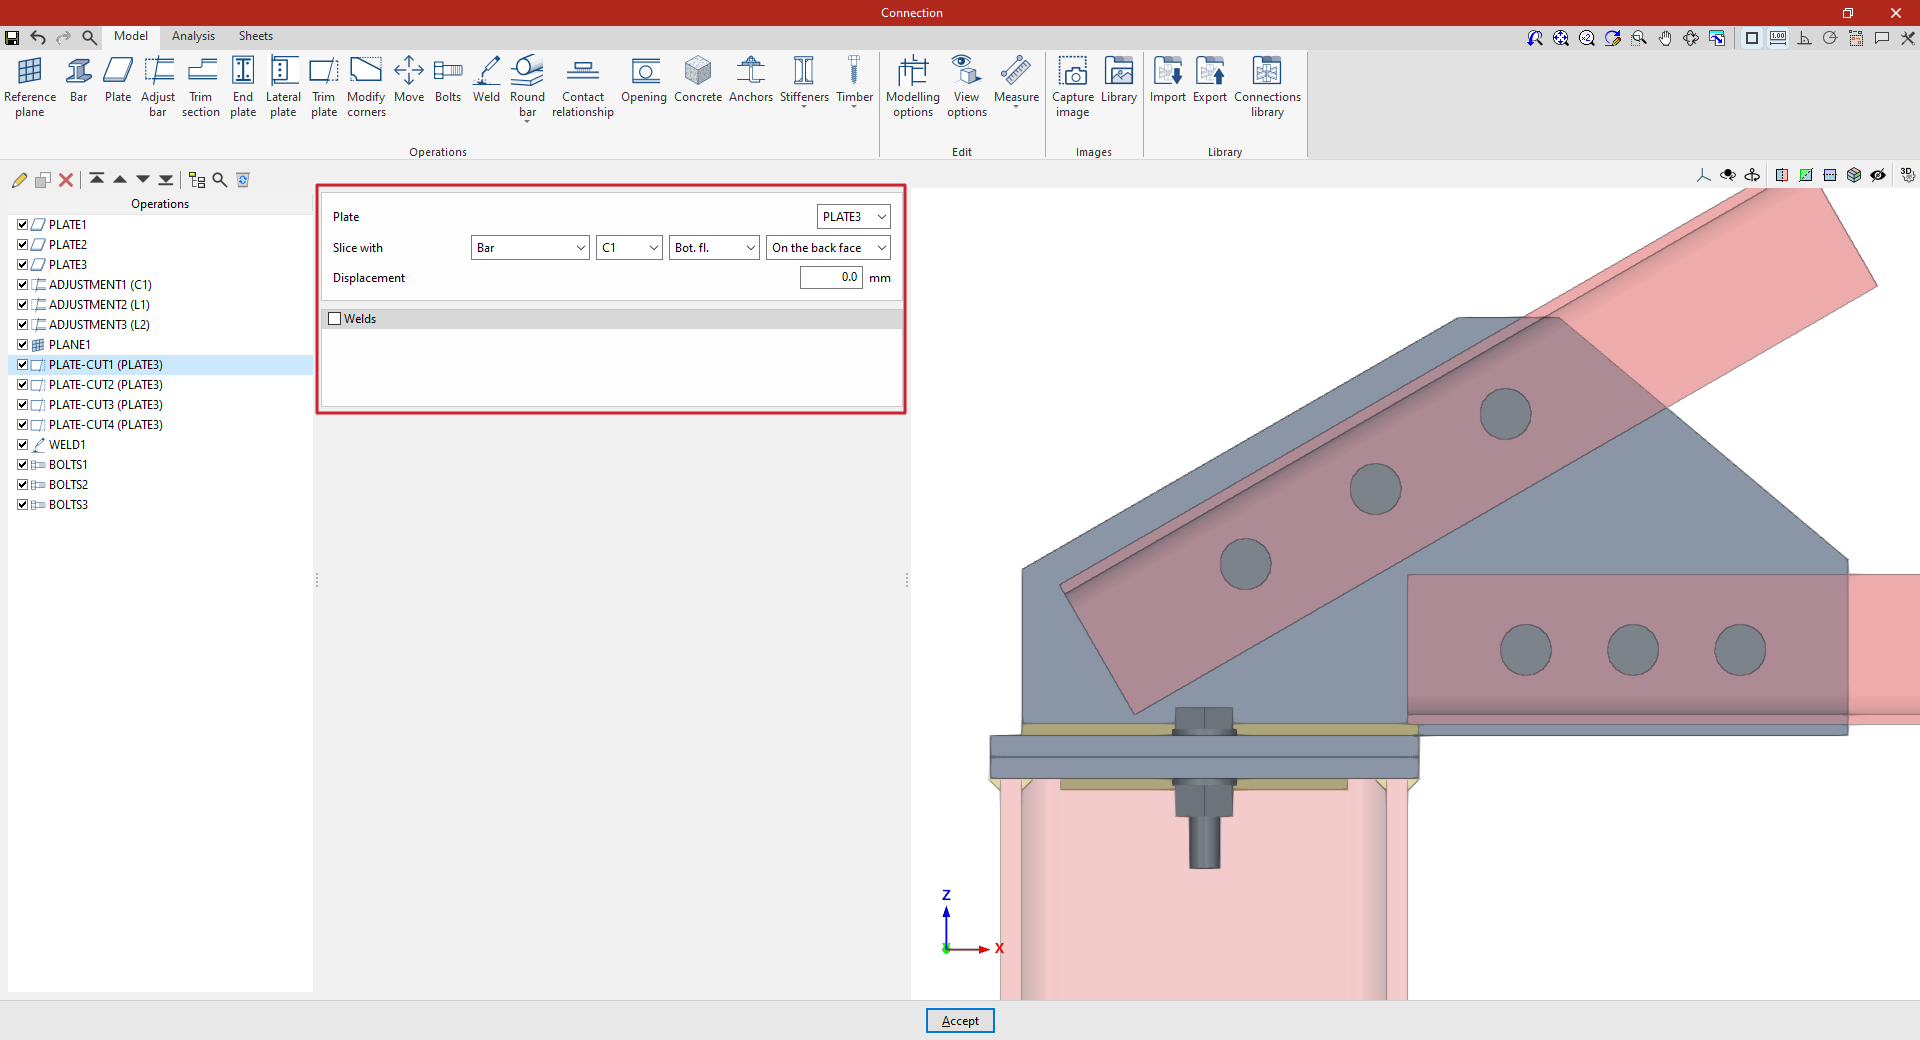Viewport: 1920px width, 1040px height.
Task: Delete operation with red X icon
Action: click(66, 180)
